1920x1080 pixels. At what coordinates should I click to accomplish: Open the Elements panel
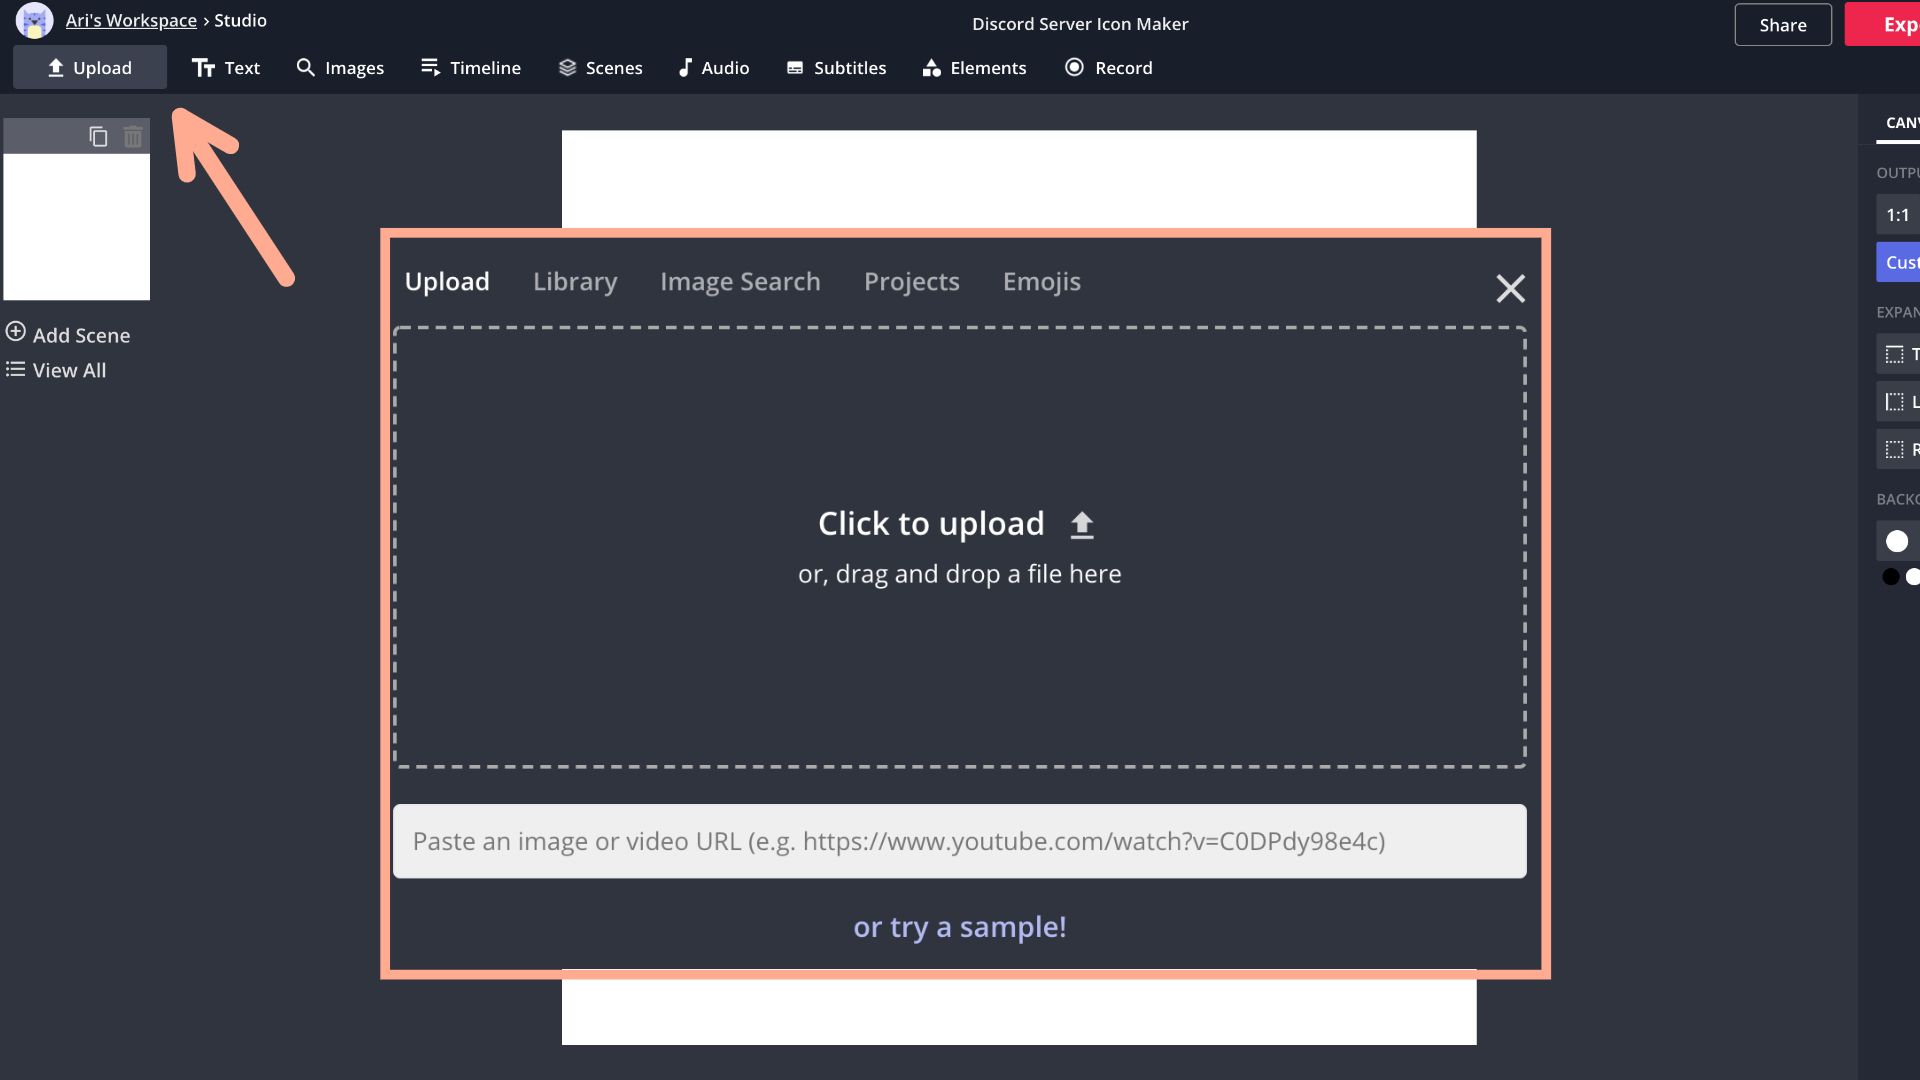pyautogui.click(x=974, y=68)
